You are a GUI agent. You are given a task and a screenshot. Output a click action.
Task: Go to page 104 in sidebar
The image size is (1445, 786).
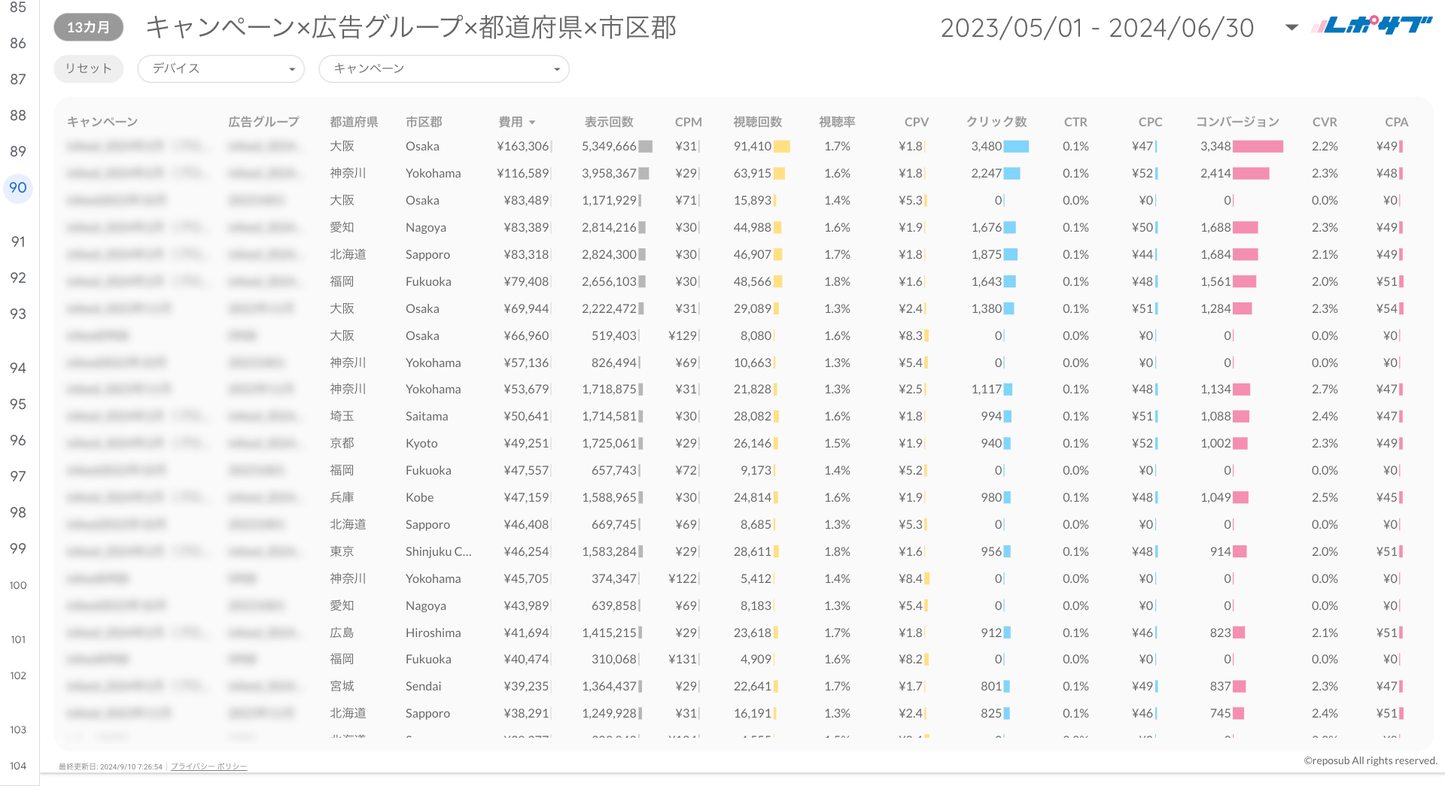[18, 765]
